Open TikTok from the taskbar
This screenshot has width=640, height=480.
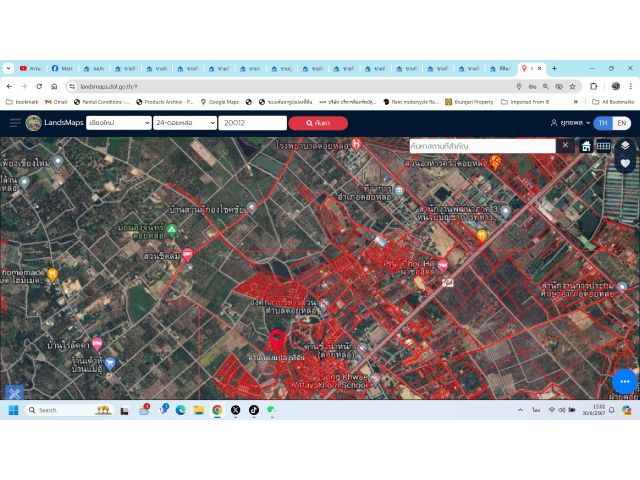253,410
